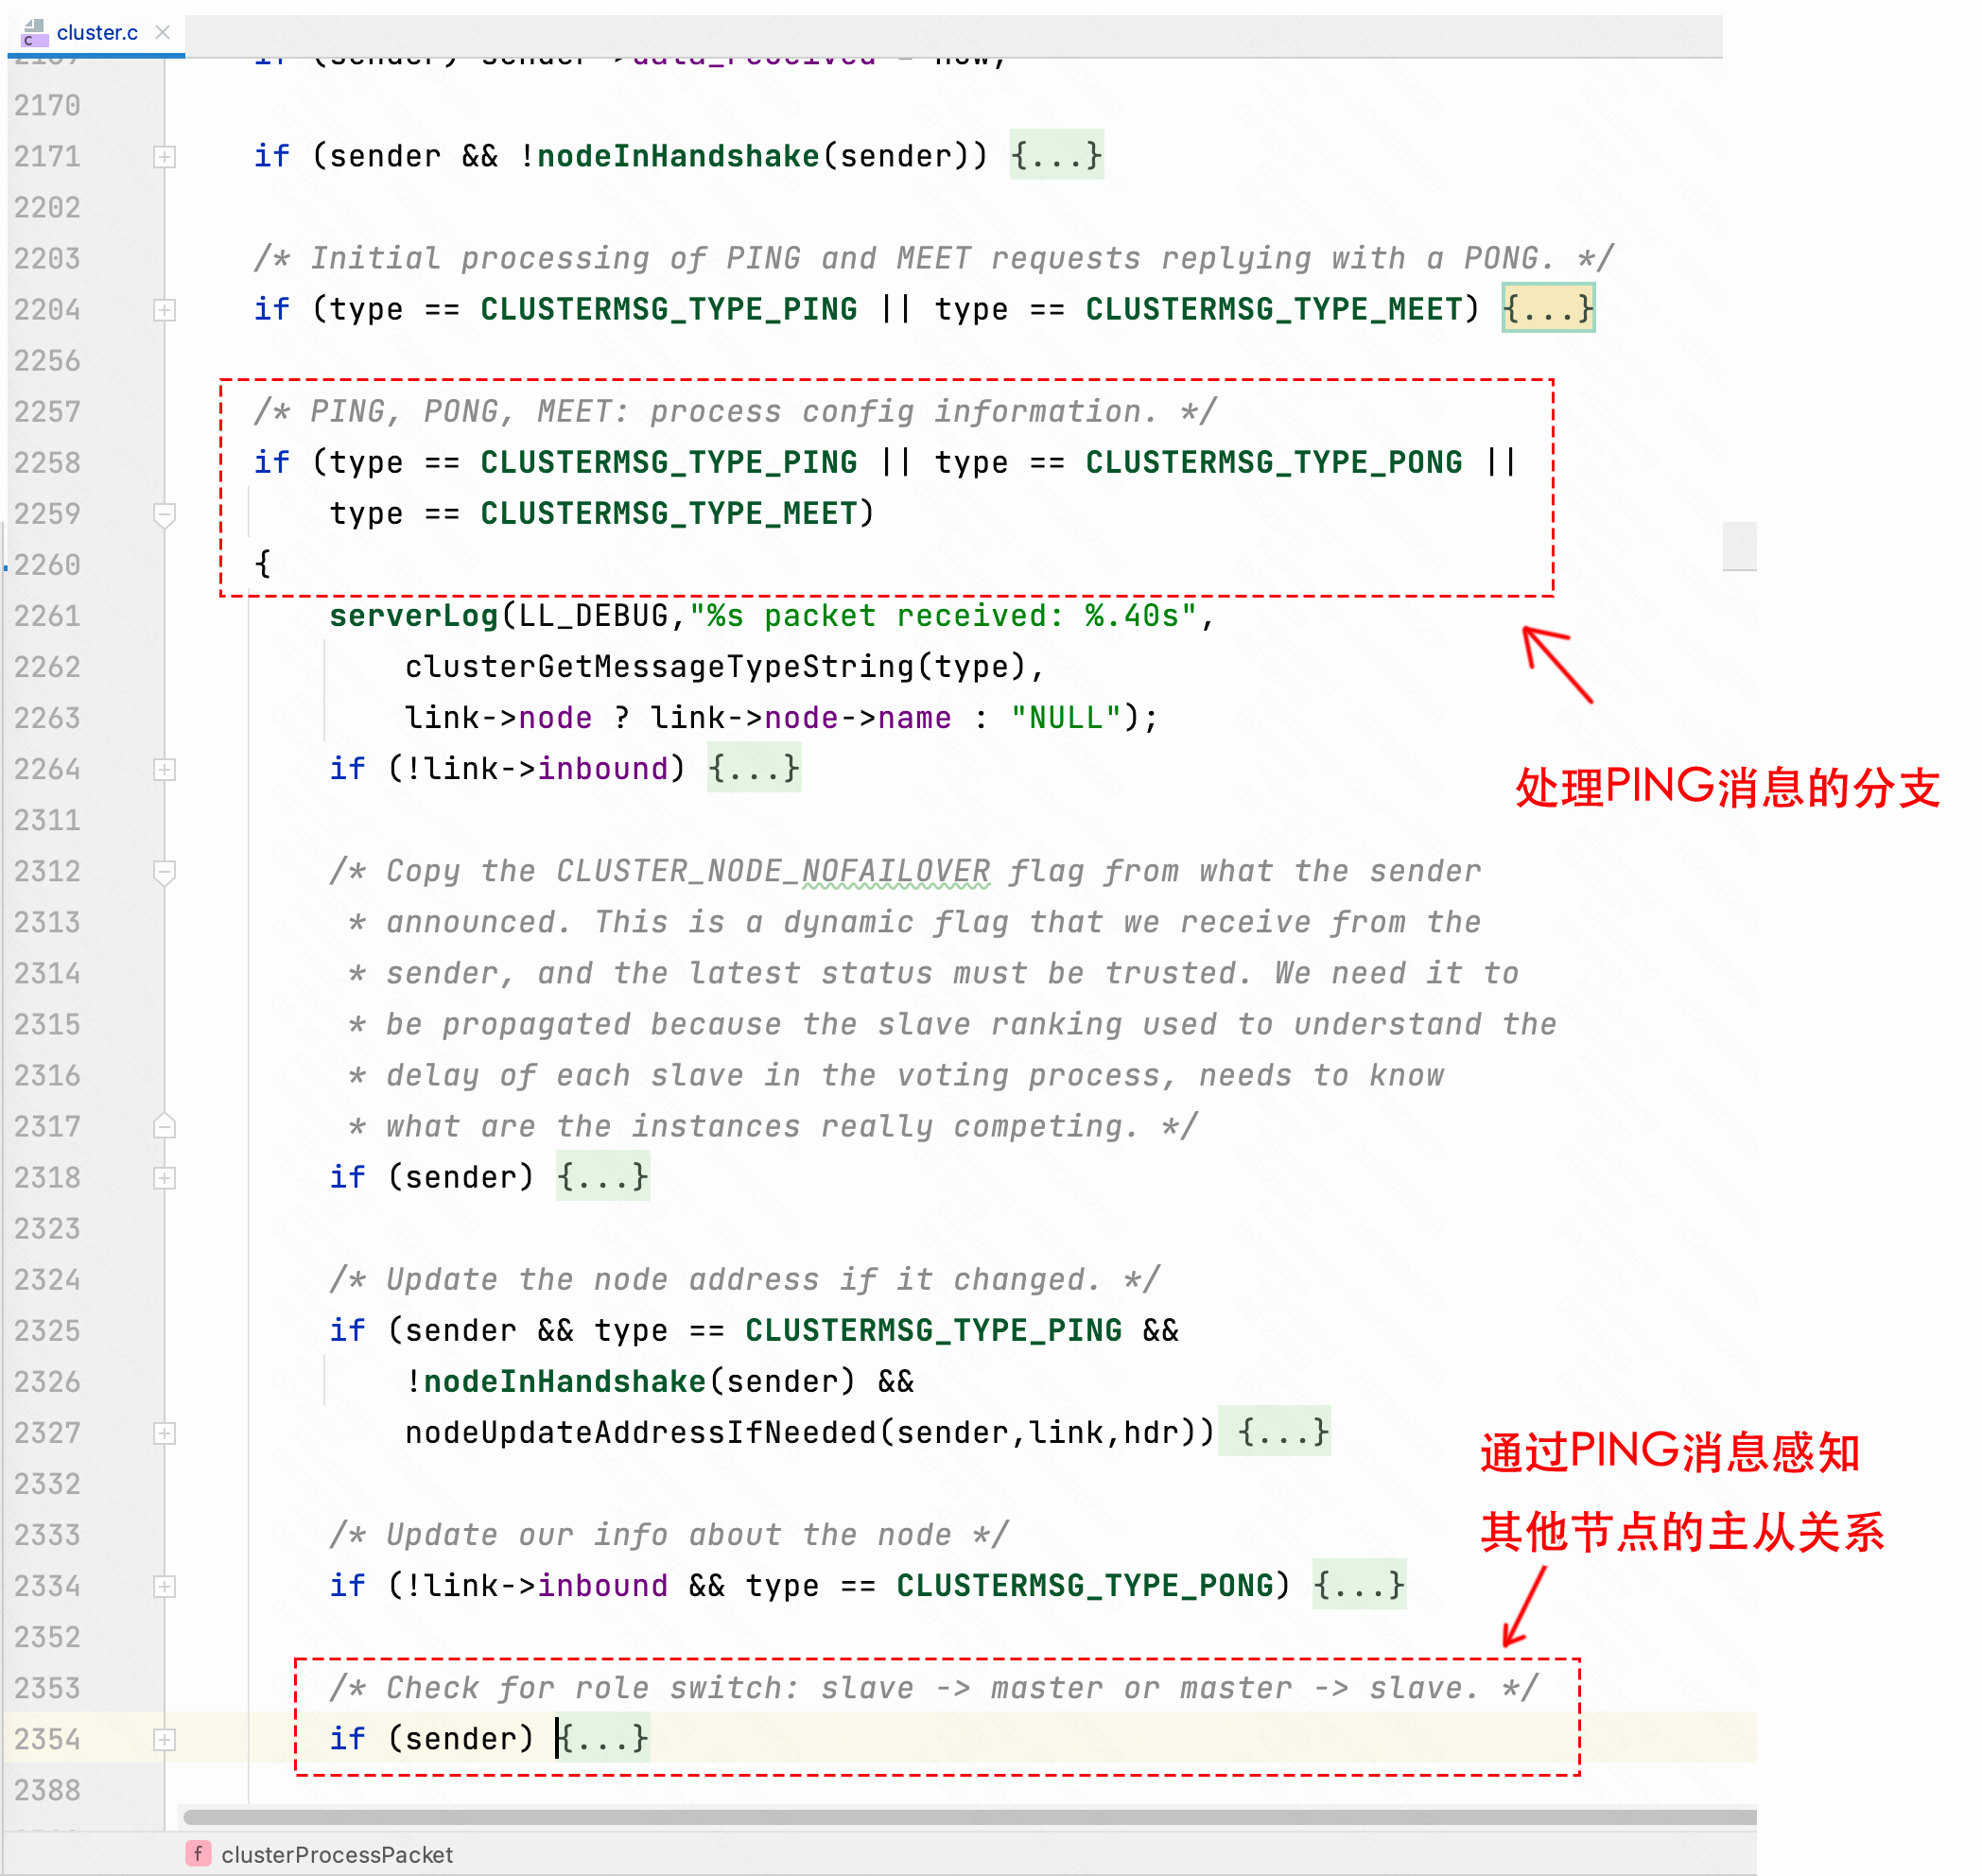Click function icon beside clusterProcessPacket breadcrumb
The height and width of the screenshot is (1876, 1982).
pyautogui.click(x=198, y=1853)
